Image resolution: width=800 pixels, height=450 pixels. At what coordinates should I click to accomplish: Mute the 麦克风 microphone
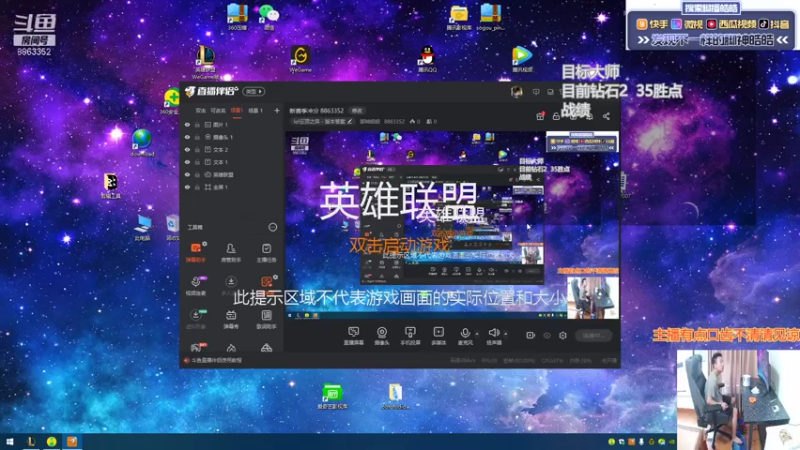click(x=465, y=336)
